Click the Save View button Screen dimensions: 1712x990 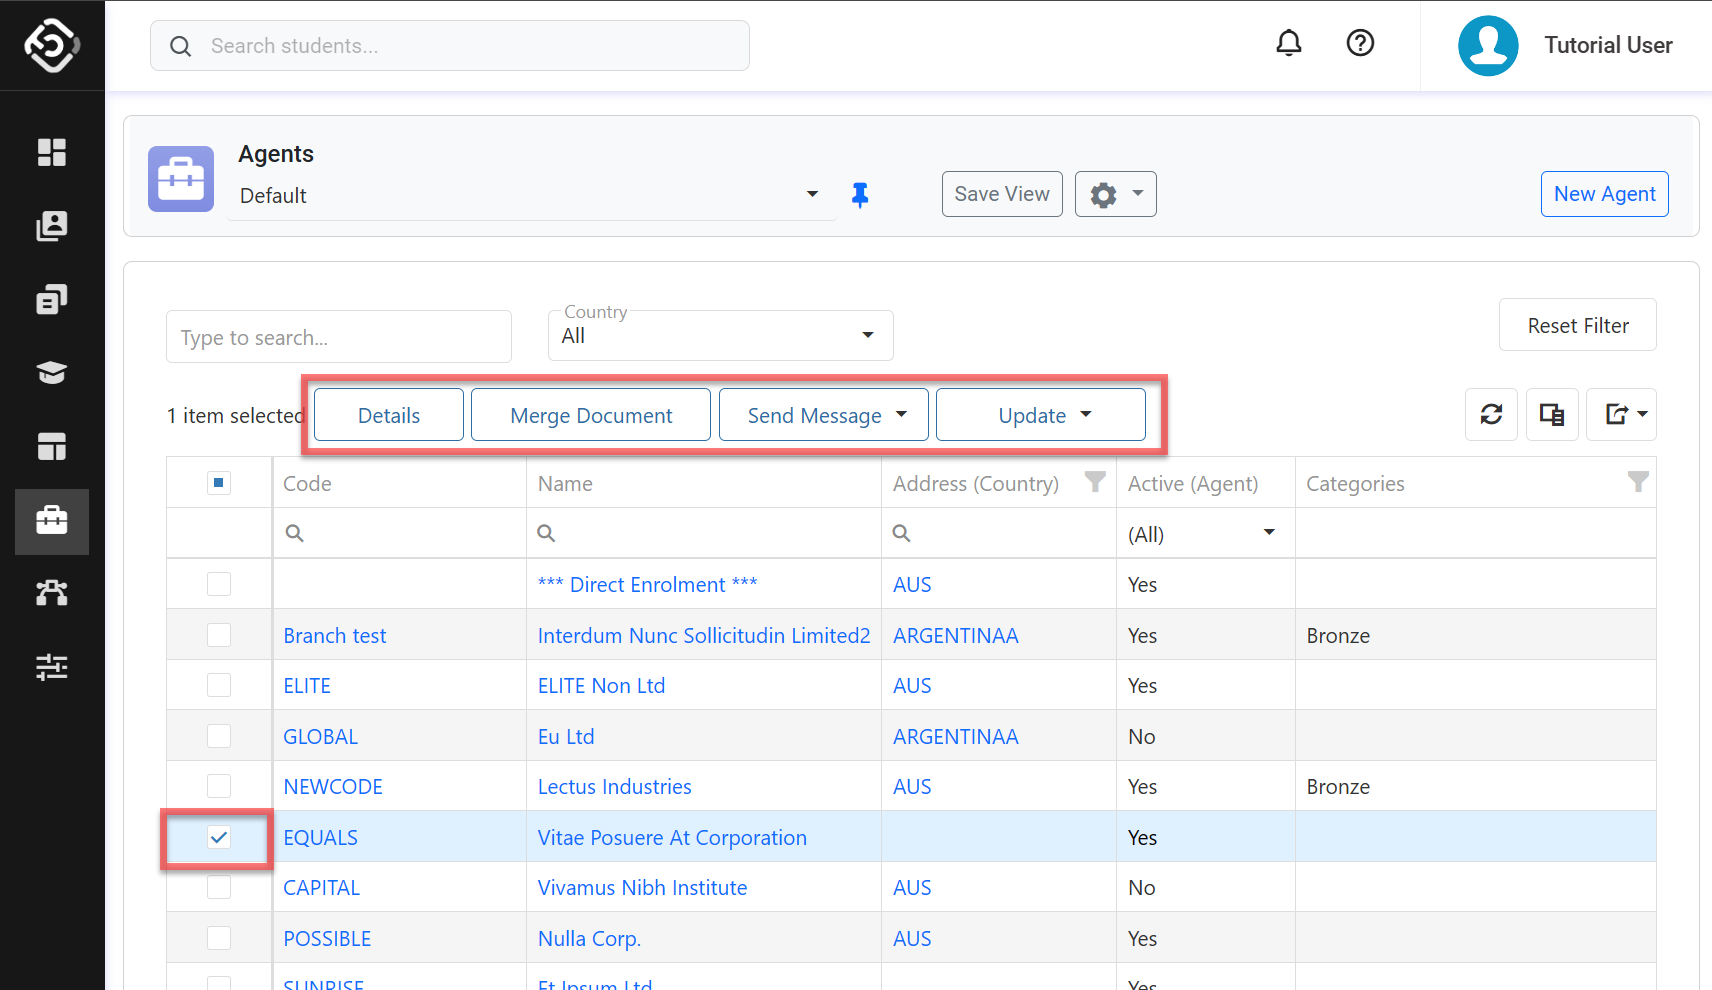coord(1002,194)
